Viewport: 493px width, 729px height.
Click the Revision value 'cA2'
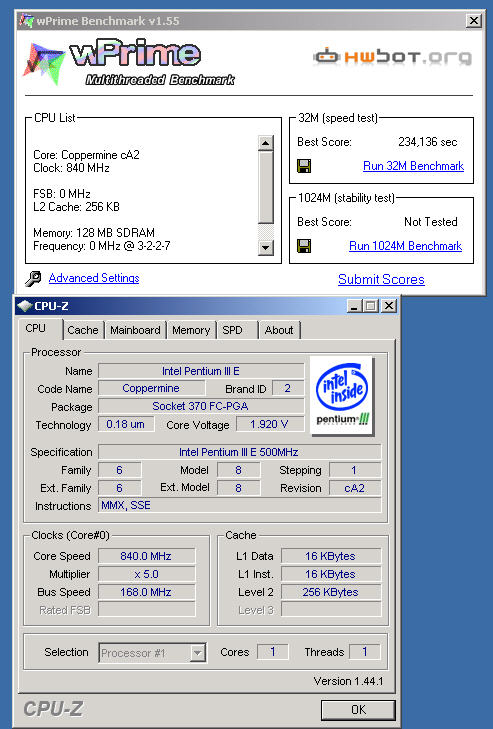coord(355,488)
